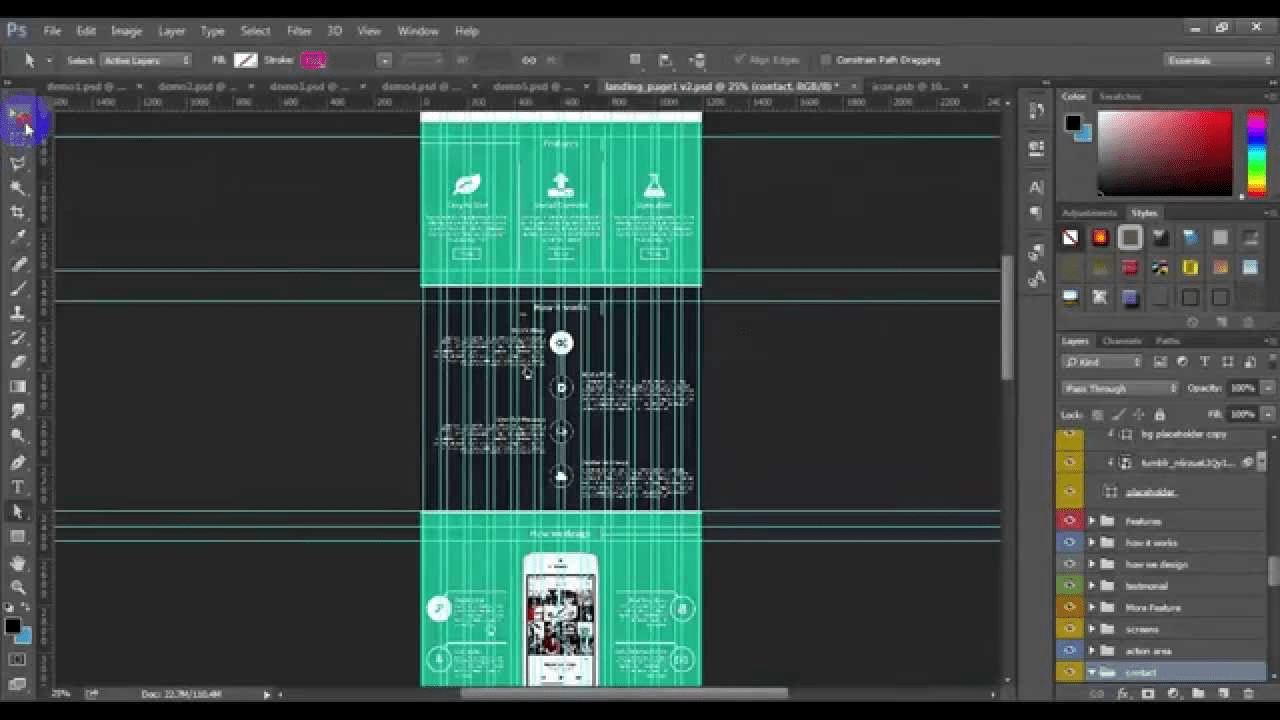Click the hue spectrum slider in Color panel

point(1256,153)
